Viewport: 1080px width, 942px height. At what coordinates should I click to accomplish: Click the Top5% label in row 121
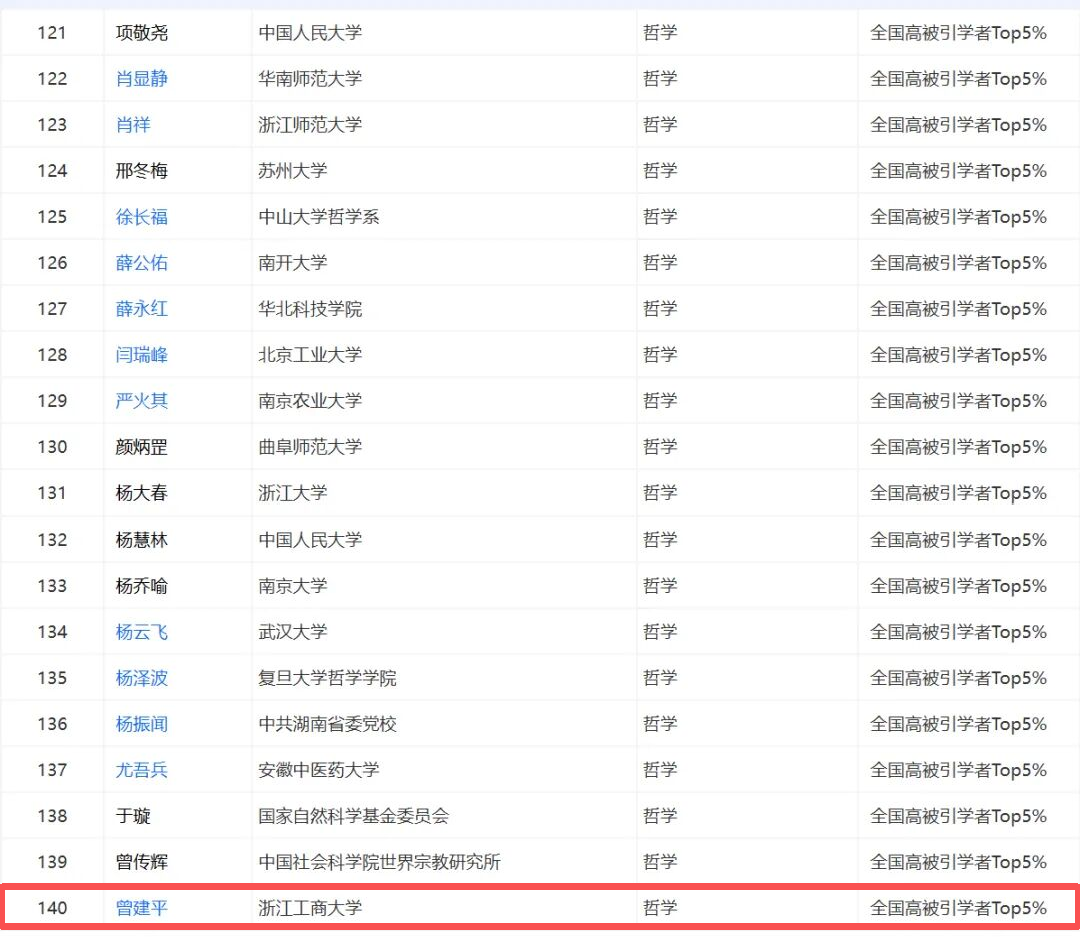(x=958, y=33)
